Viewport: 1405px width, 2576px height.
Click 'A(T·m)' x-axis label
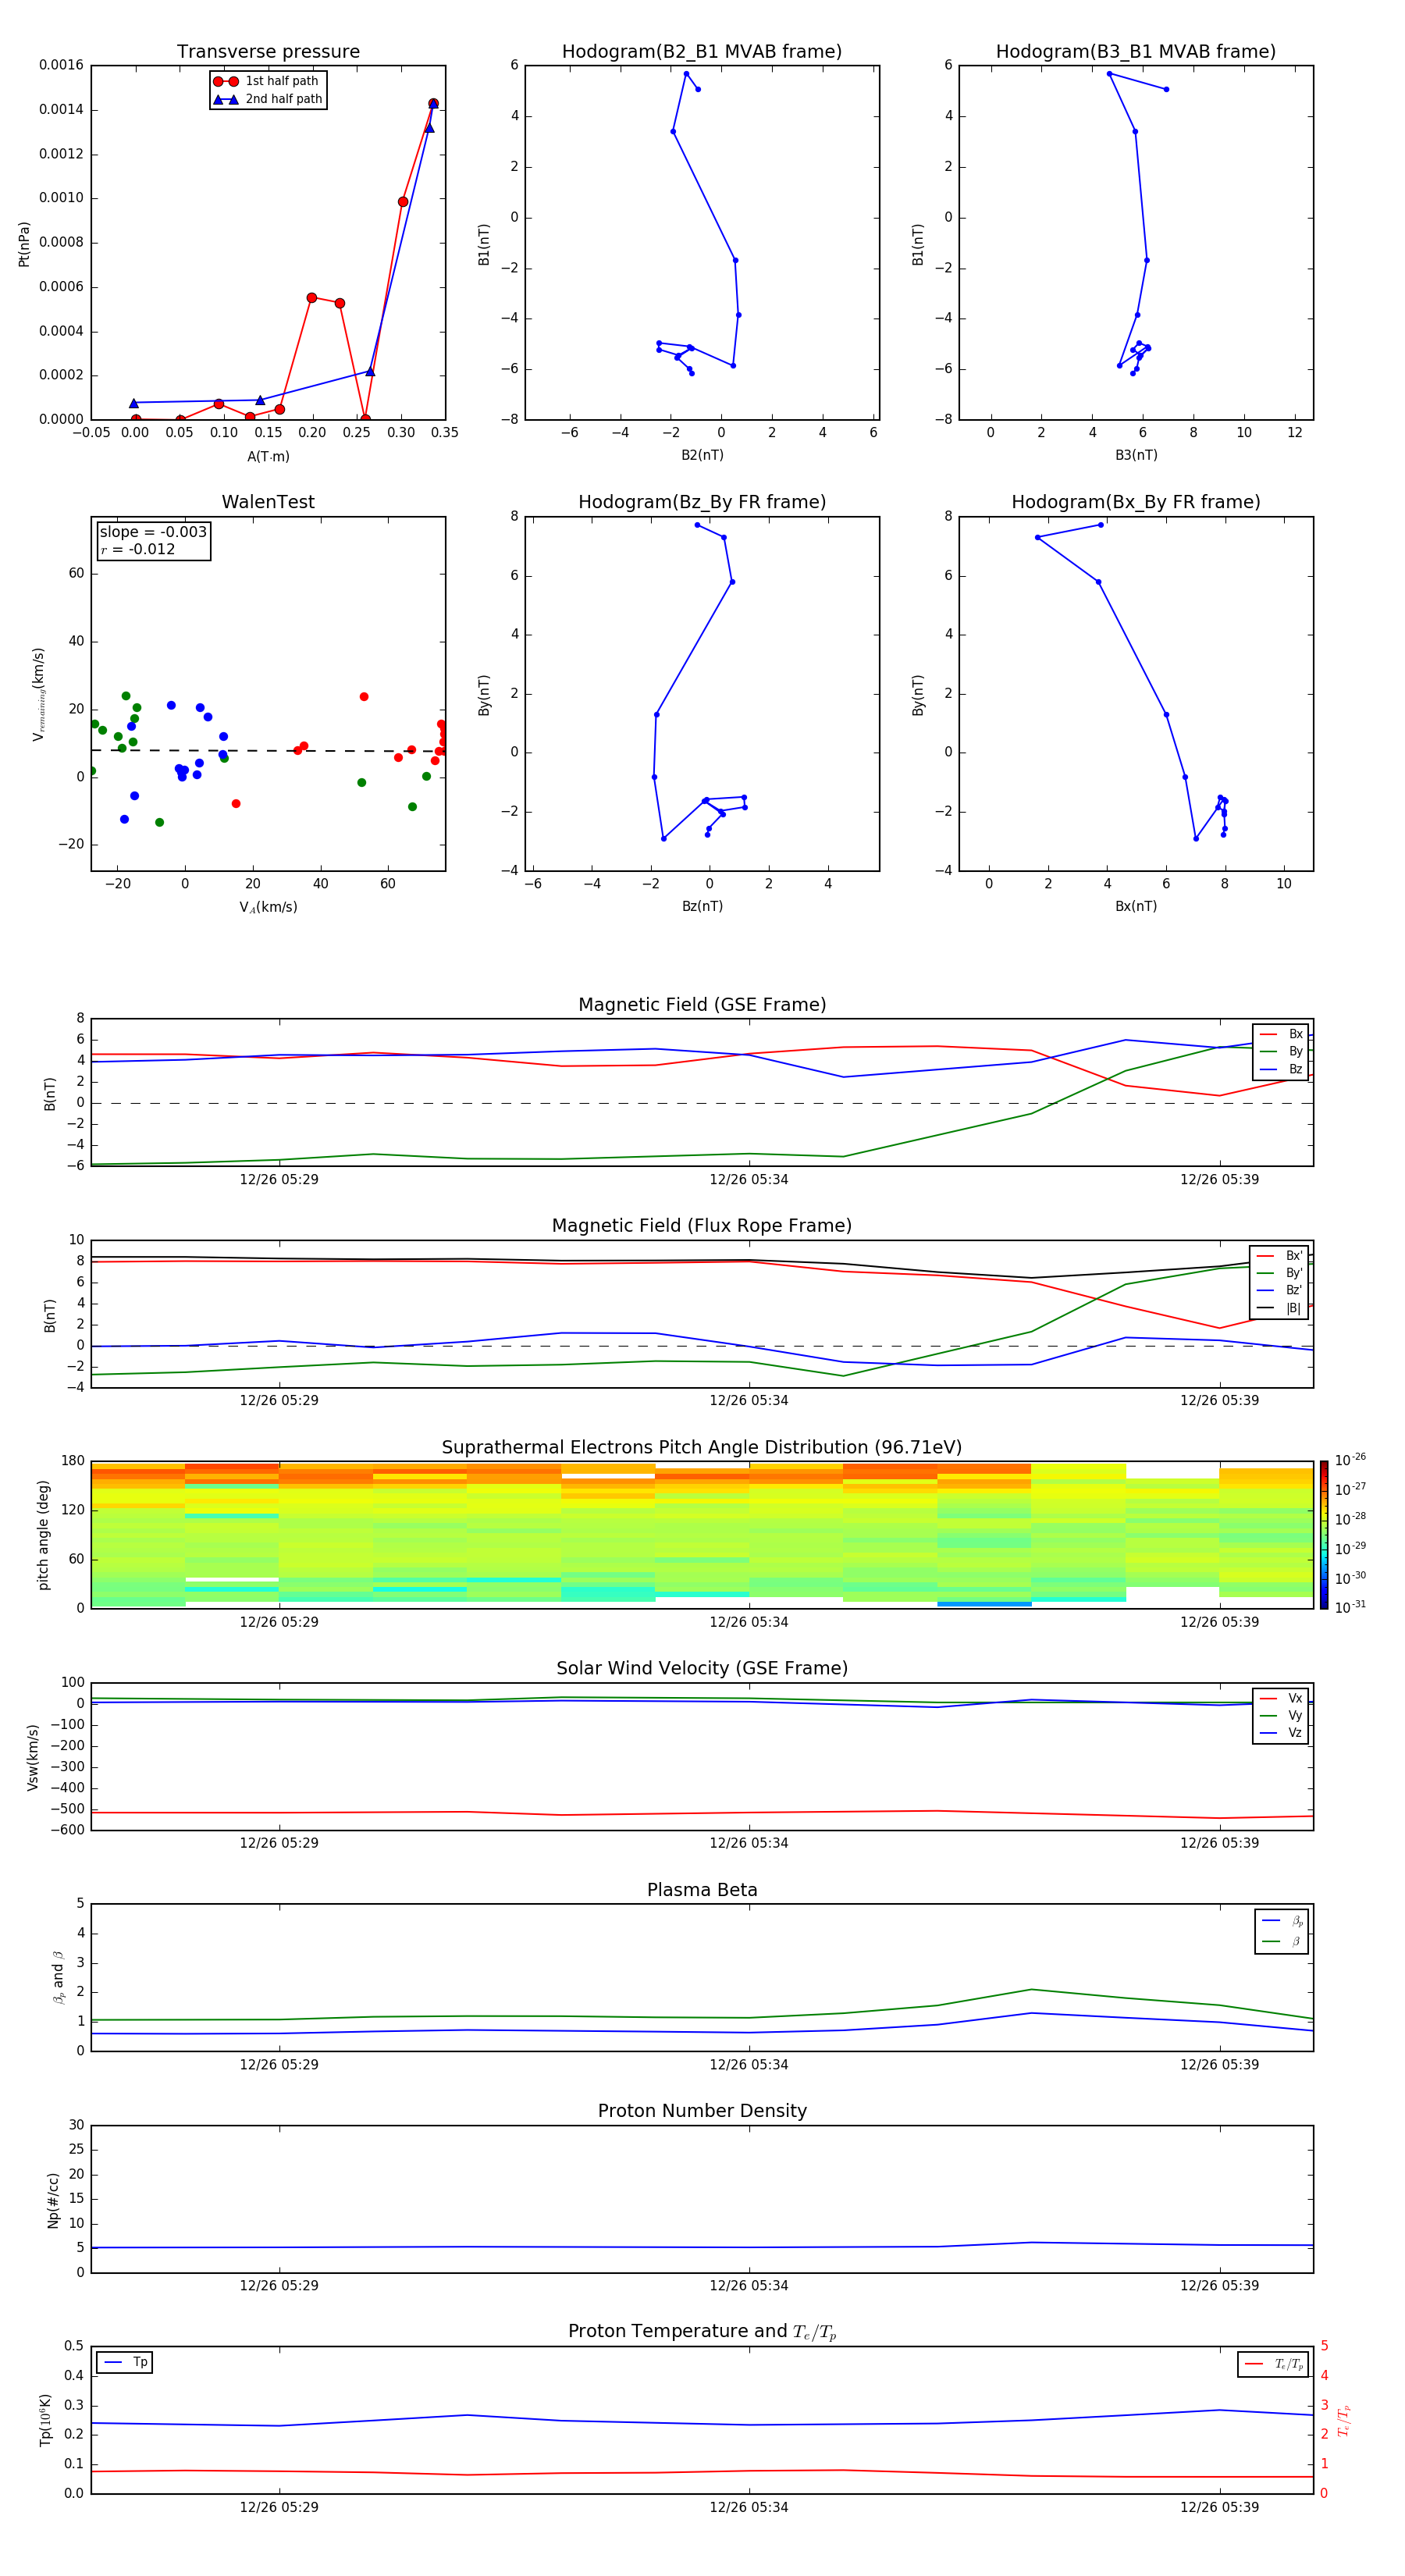268,456
